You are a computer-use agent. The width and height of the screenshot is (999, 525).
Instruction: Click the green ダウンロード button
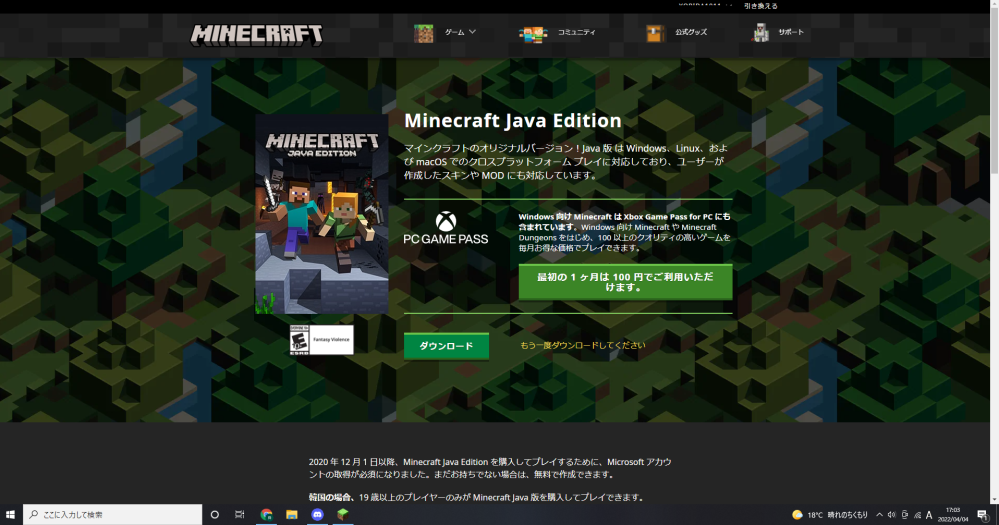(446, 346)
